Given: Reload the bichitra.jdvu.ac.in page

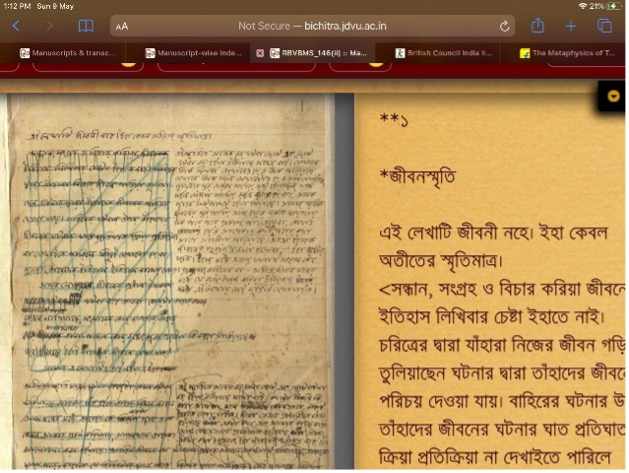Looking at the screenshot, I should coord(505,26).
